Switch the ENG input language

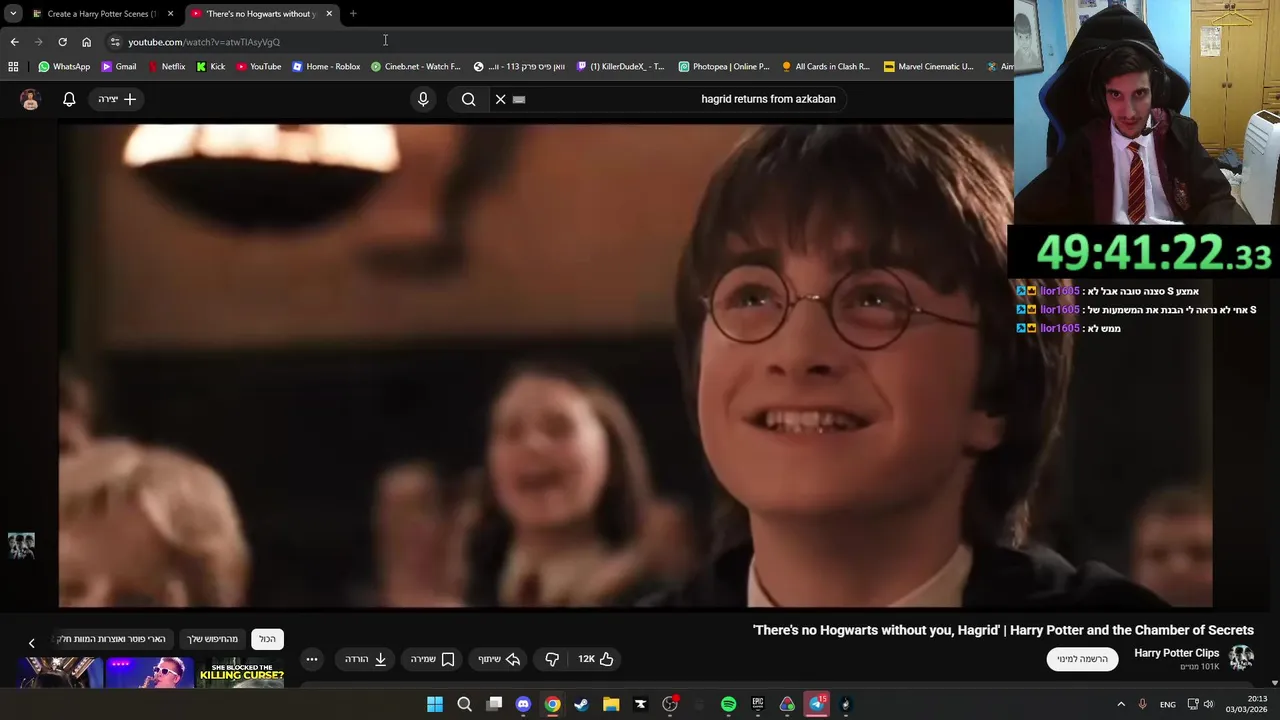(1167, 704)
